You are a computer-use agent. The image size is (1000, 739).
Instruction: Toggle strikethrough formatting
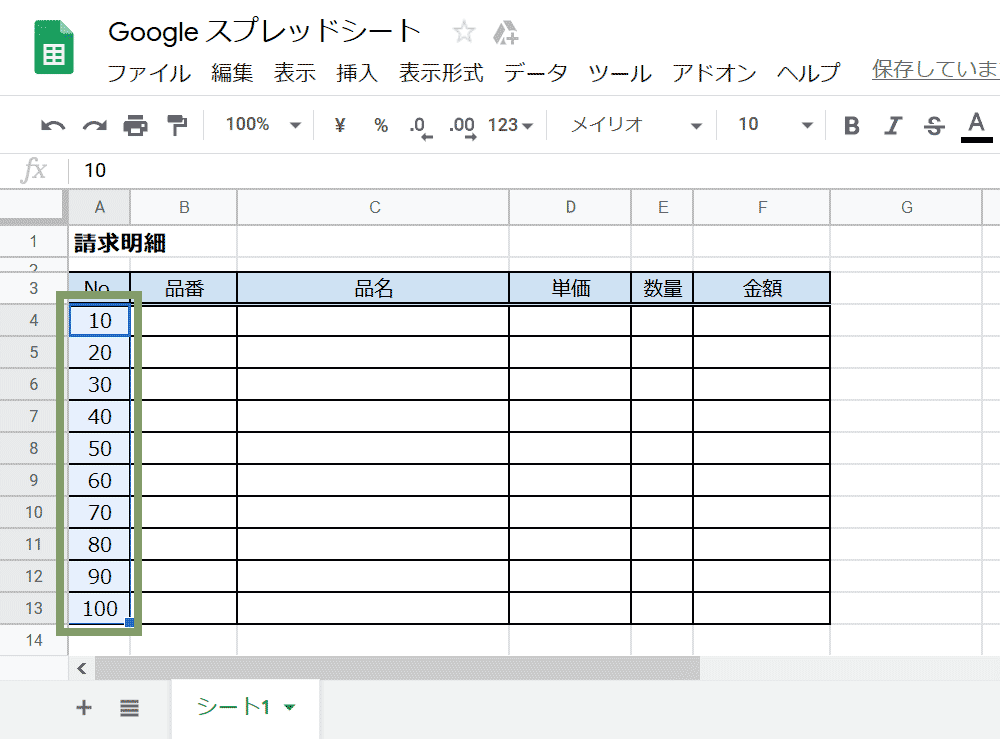point(931,124)
